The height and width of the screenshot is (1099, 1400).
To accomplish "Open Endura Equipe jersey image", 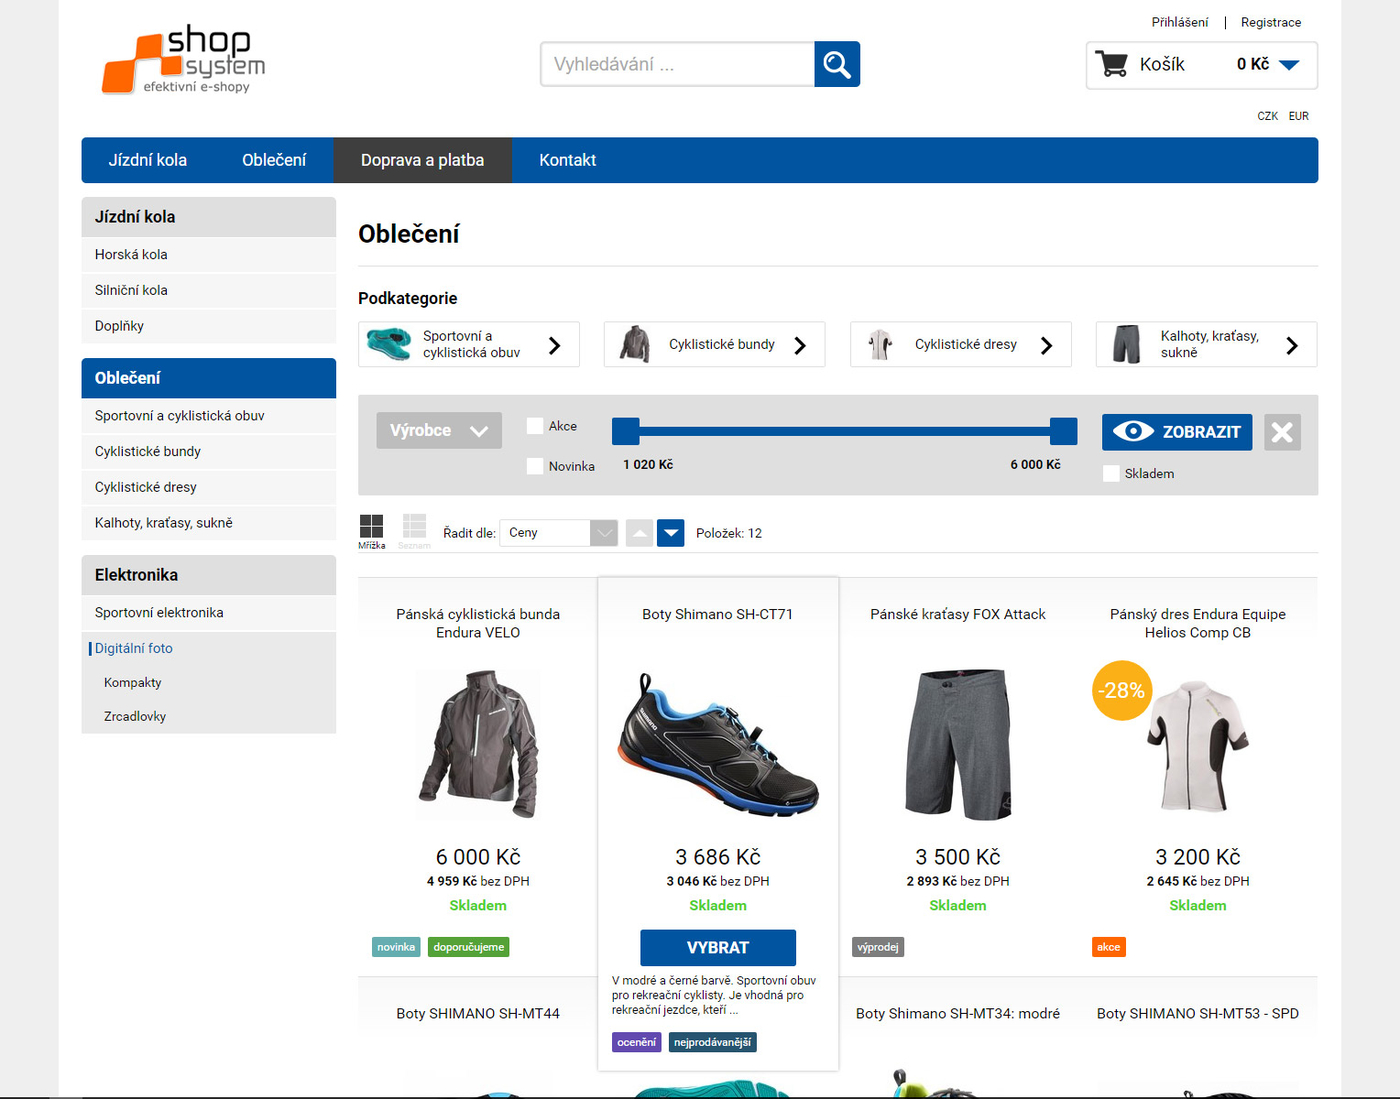I will pos(1198,745).
